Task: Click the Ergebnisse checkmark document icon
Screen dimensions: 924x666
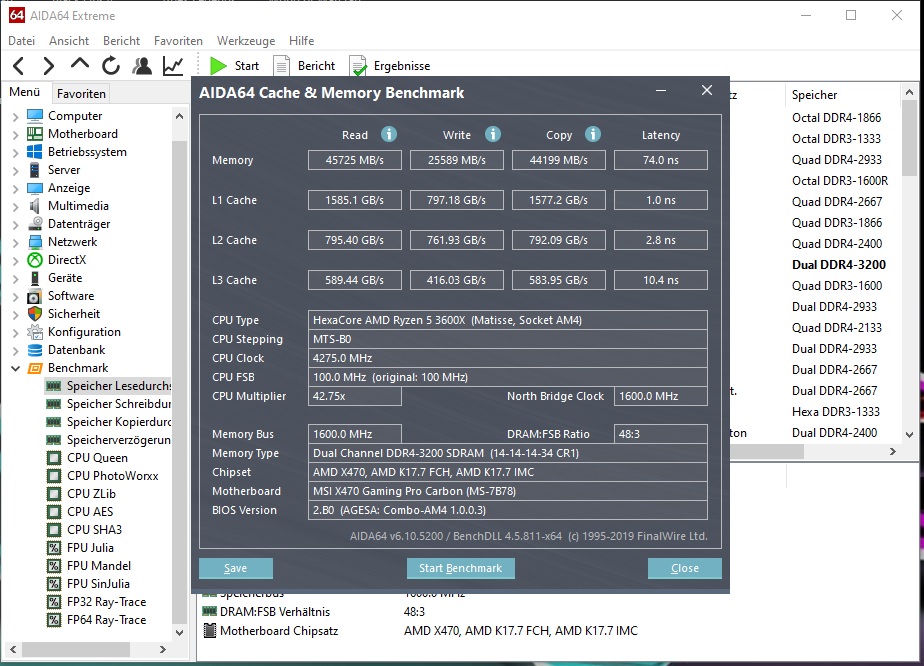Action: [358, 66]
